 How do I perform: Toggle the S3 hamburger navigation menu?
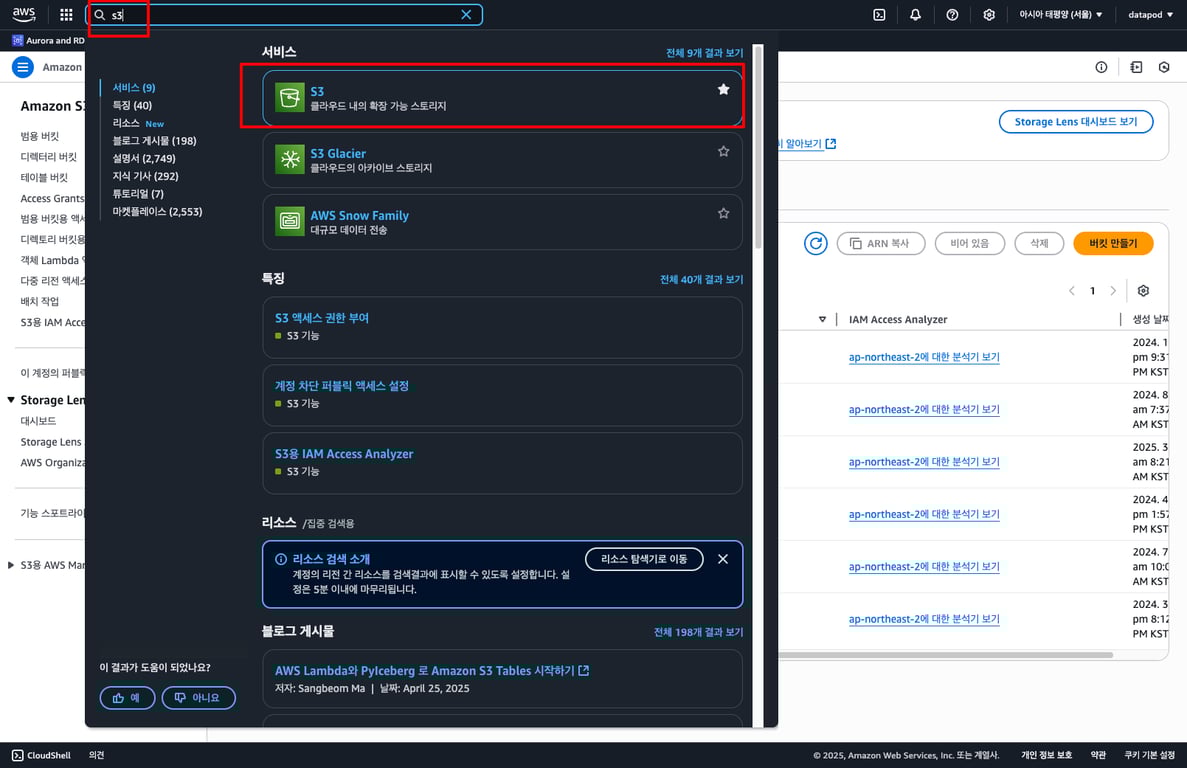(23, 67)
